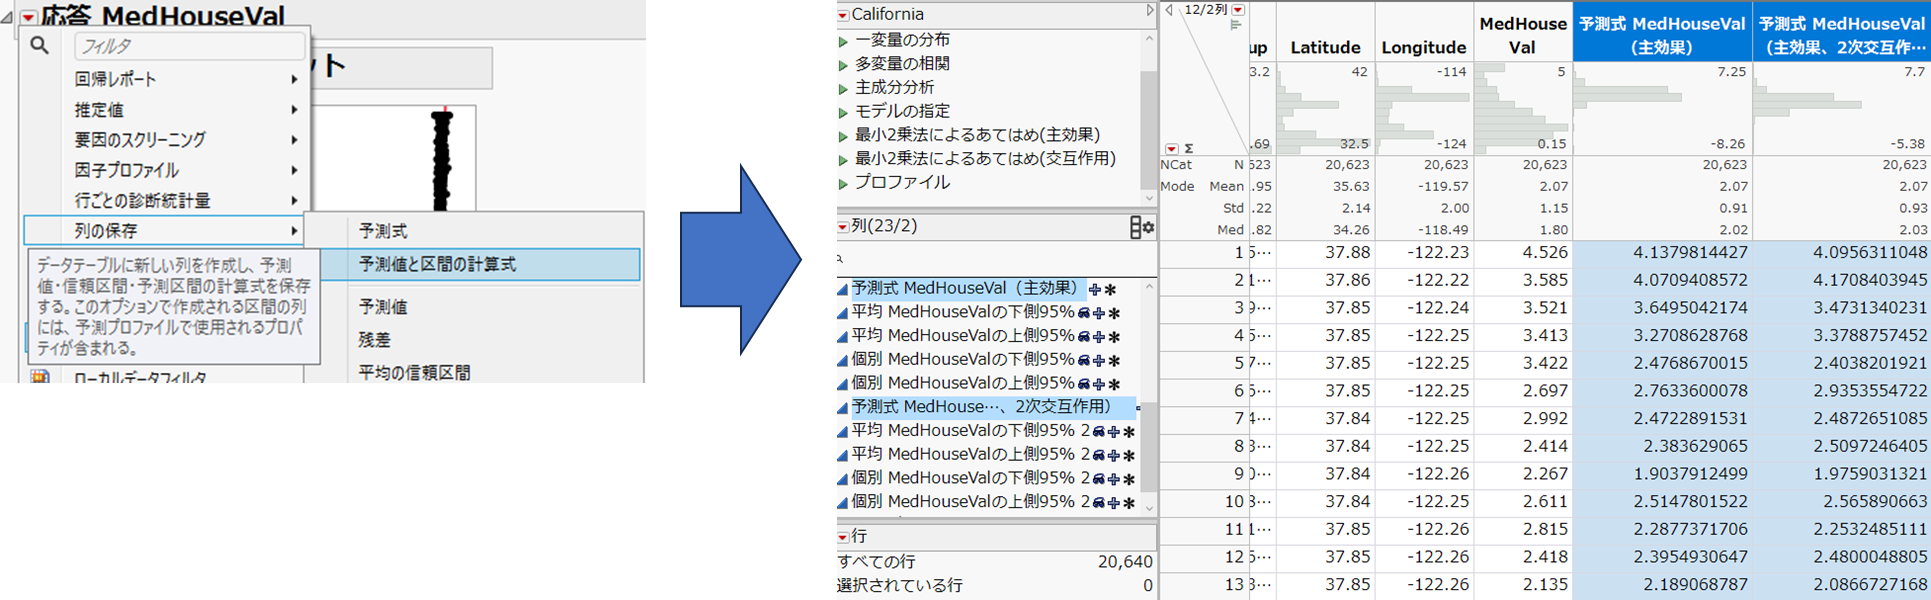Collapse the 応答 MedHouseVal outline with the gray triangle

coord(7,17)
